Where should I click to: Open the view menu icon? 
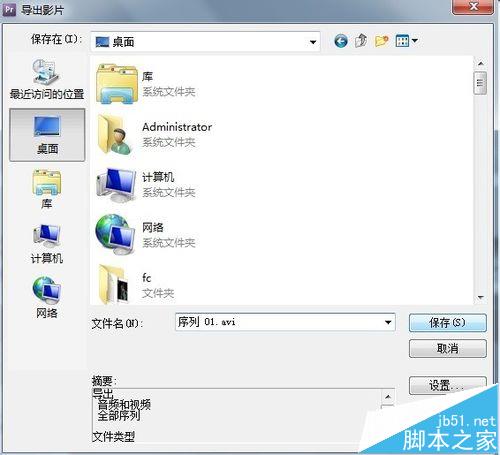(406, 41)
